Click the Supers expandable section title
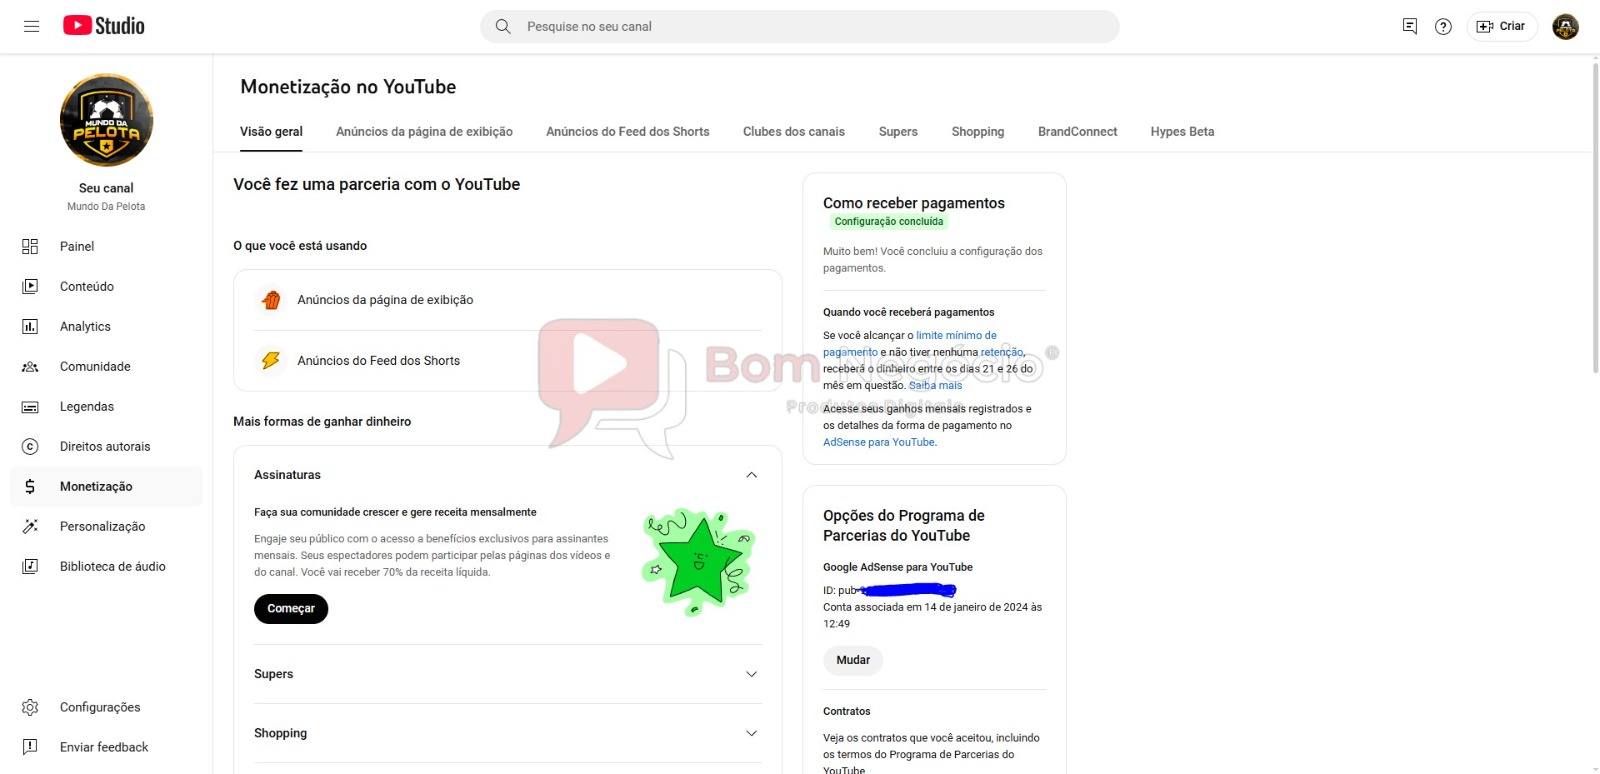This screenshot has height=774, width=1600. [274, 674]
